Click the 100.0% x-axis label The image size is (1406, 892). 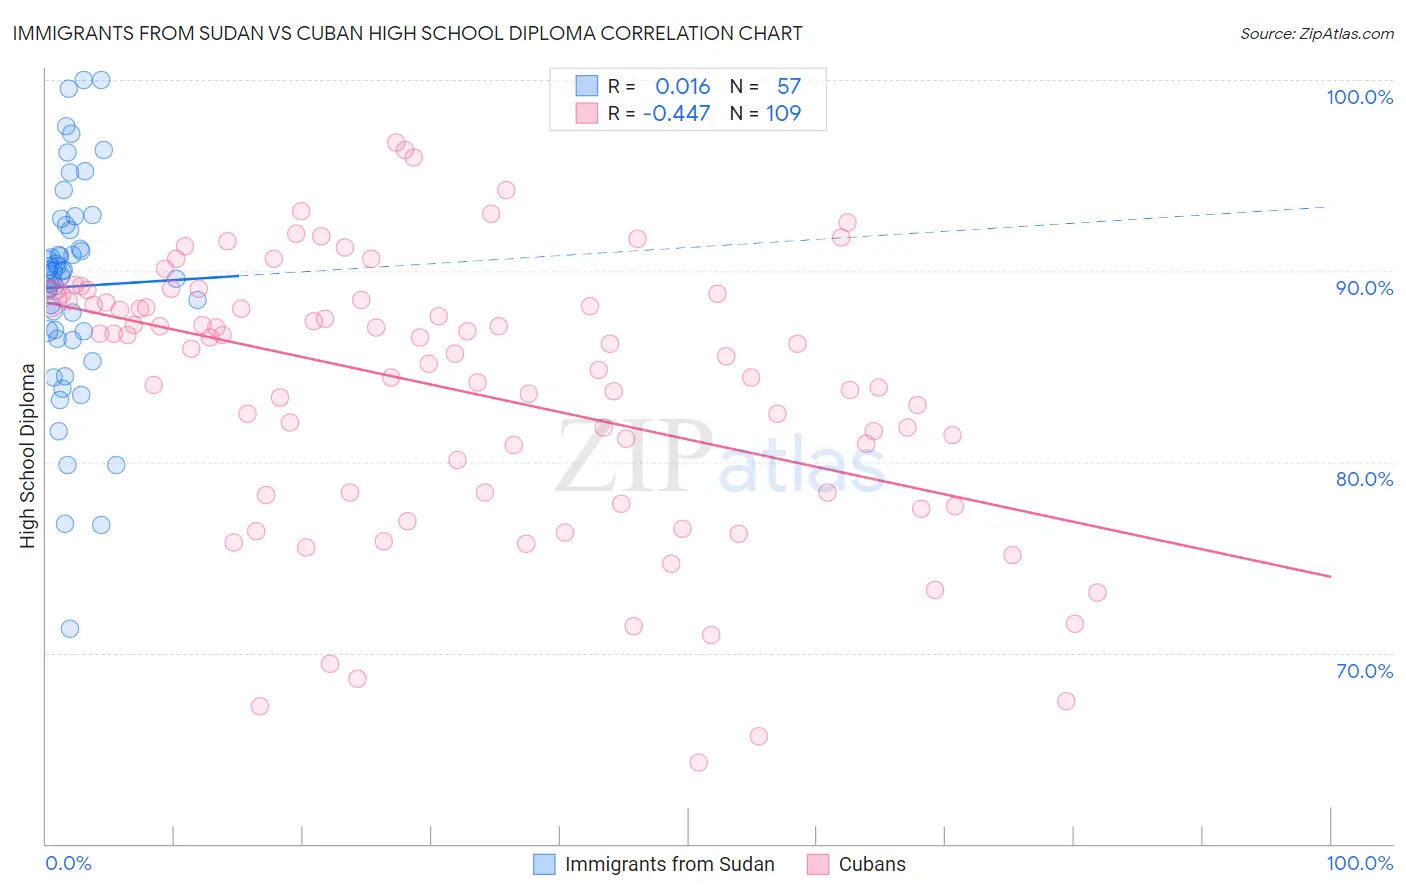(1360, 863)
